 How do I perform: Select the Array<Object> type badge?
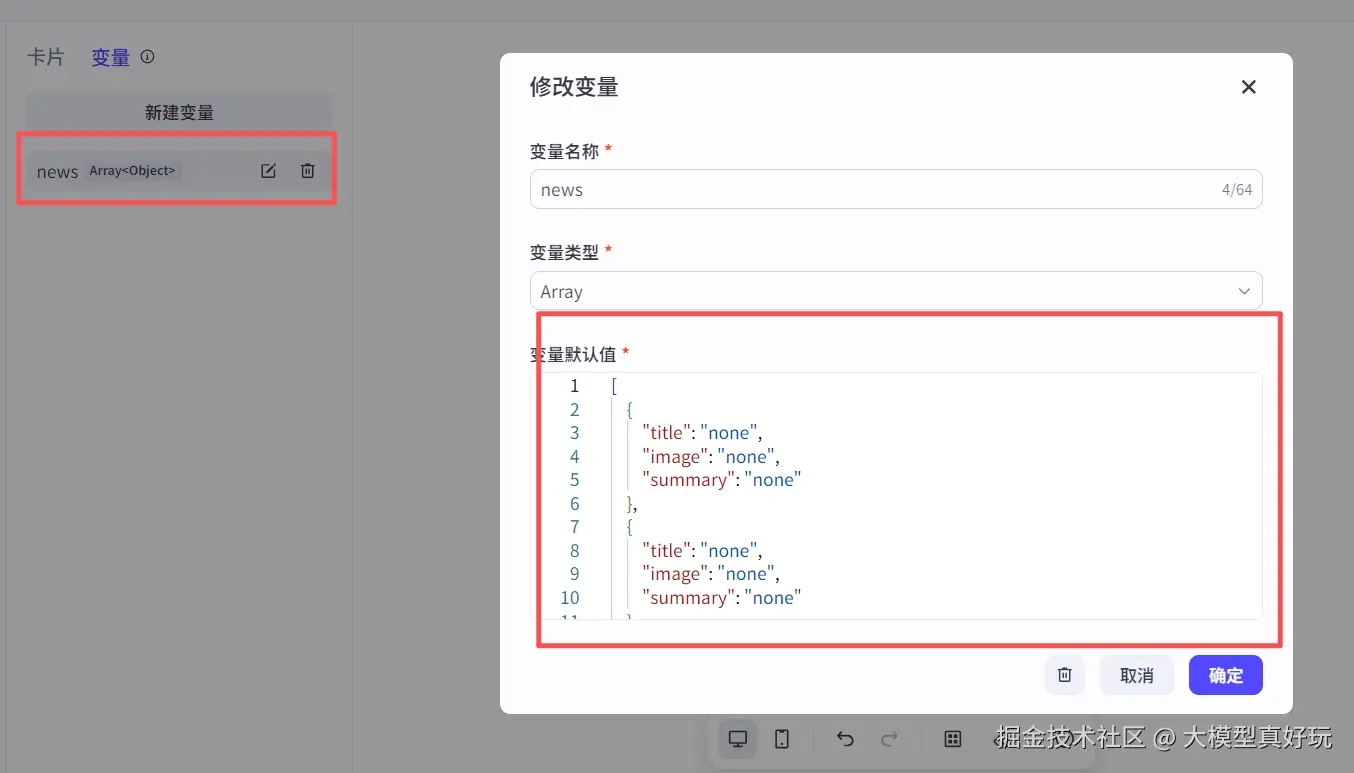tap(132, 171)
